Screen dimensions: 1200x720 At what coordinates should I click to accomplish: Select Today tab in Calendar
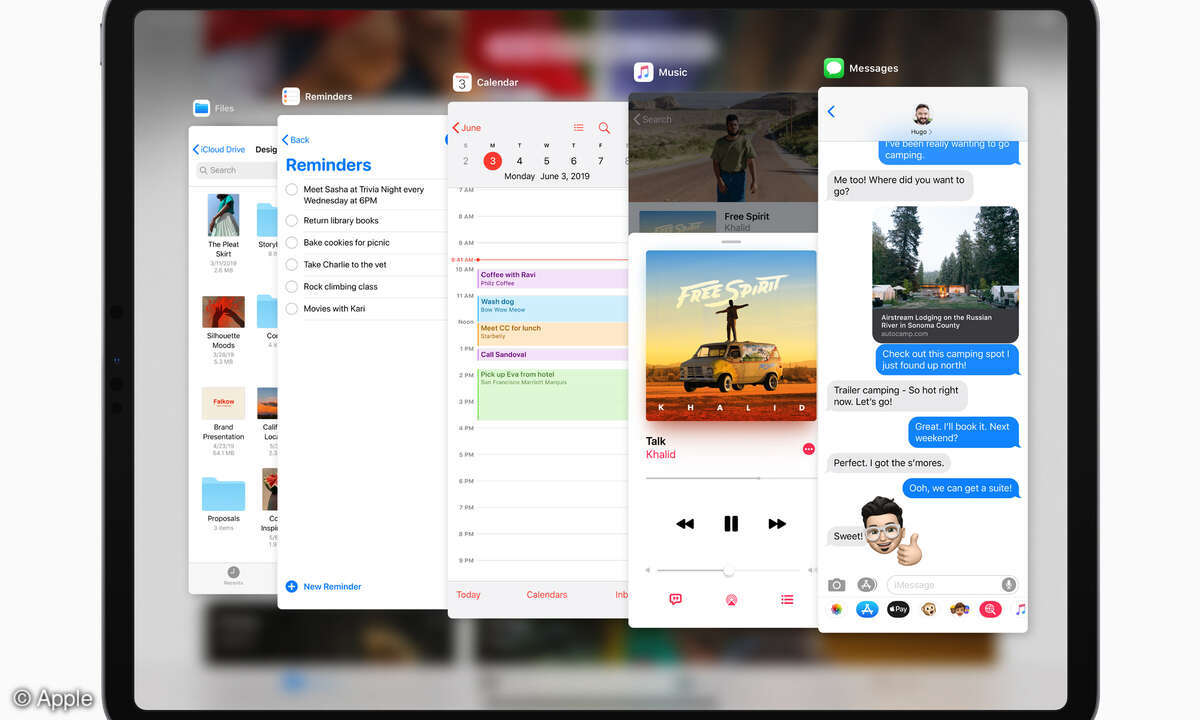[468, 595]
